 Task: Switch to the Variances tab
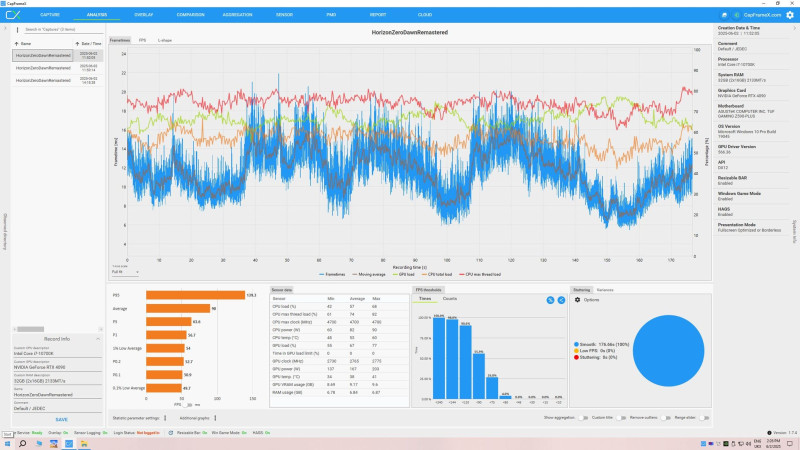(605, 290)
